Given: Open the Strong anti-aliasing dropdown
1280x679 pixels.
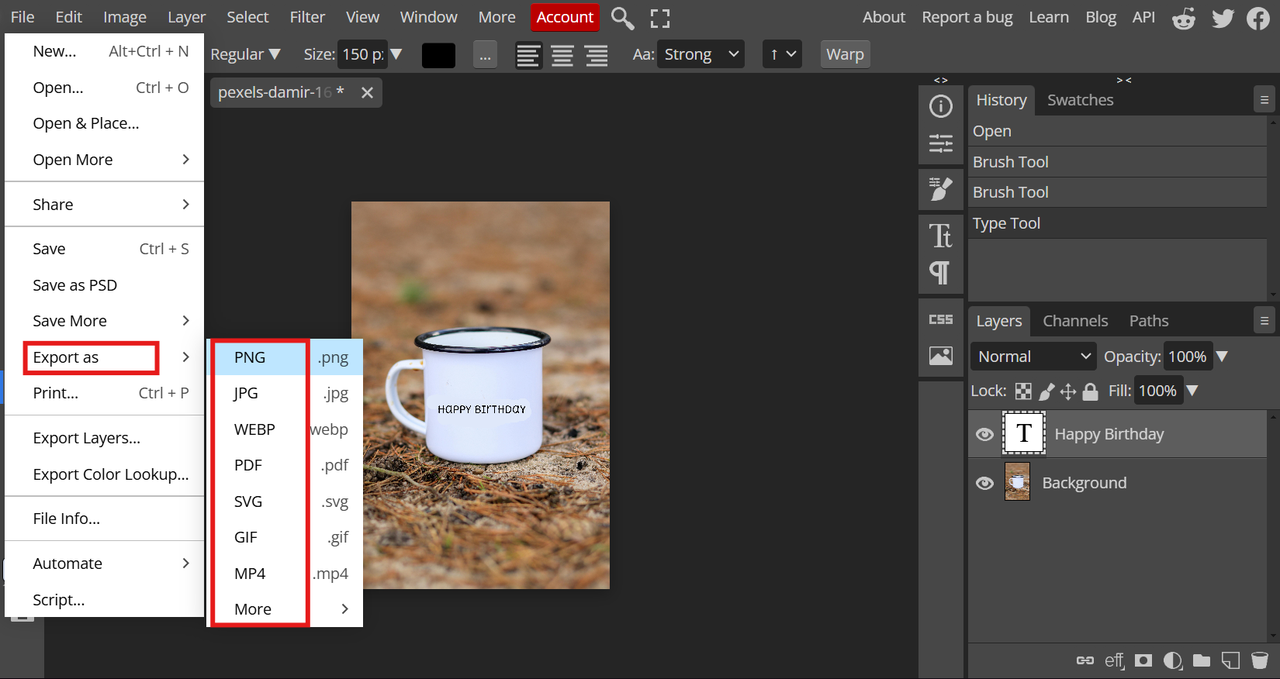Looking at the screenshot, I should (702, 55).
